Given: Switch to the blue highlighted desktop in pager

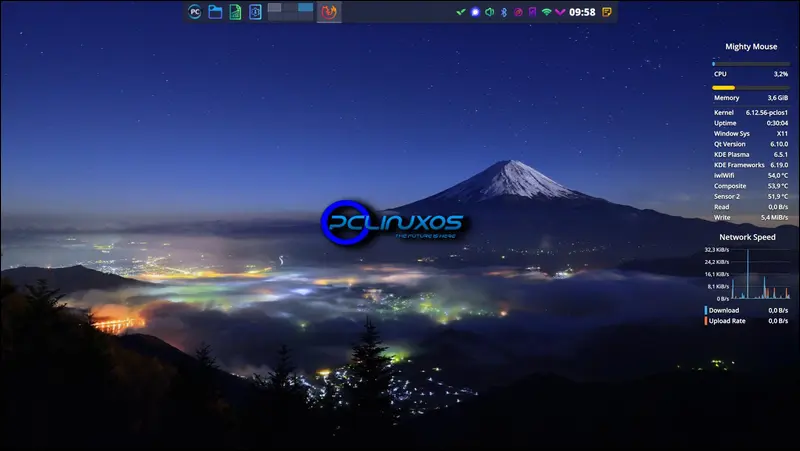Looking at the screenshot, I should coord(306,7).
